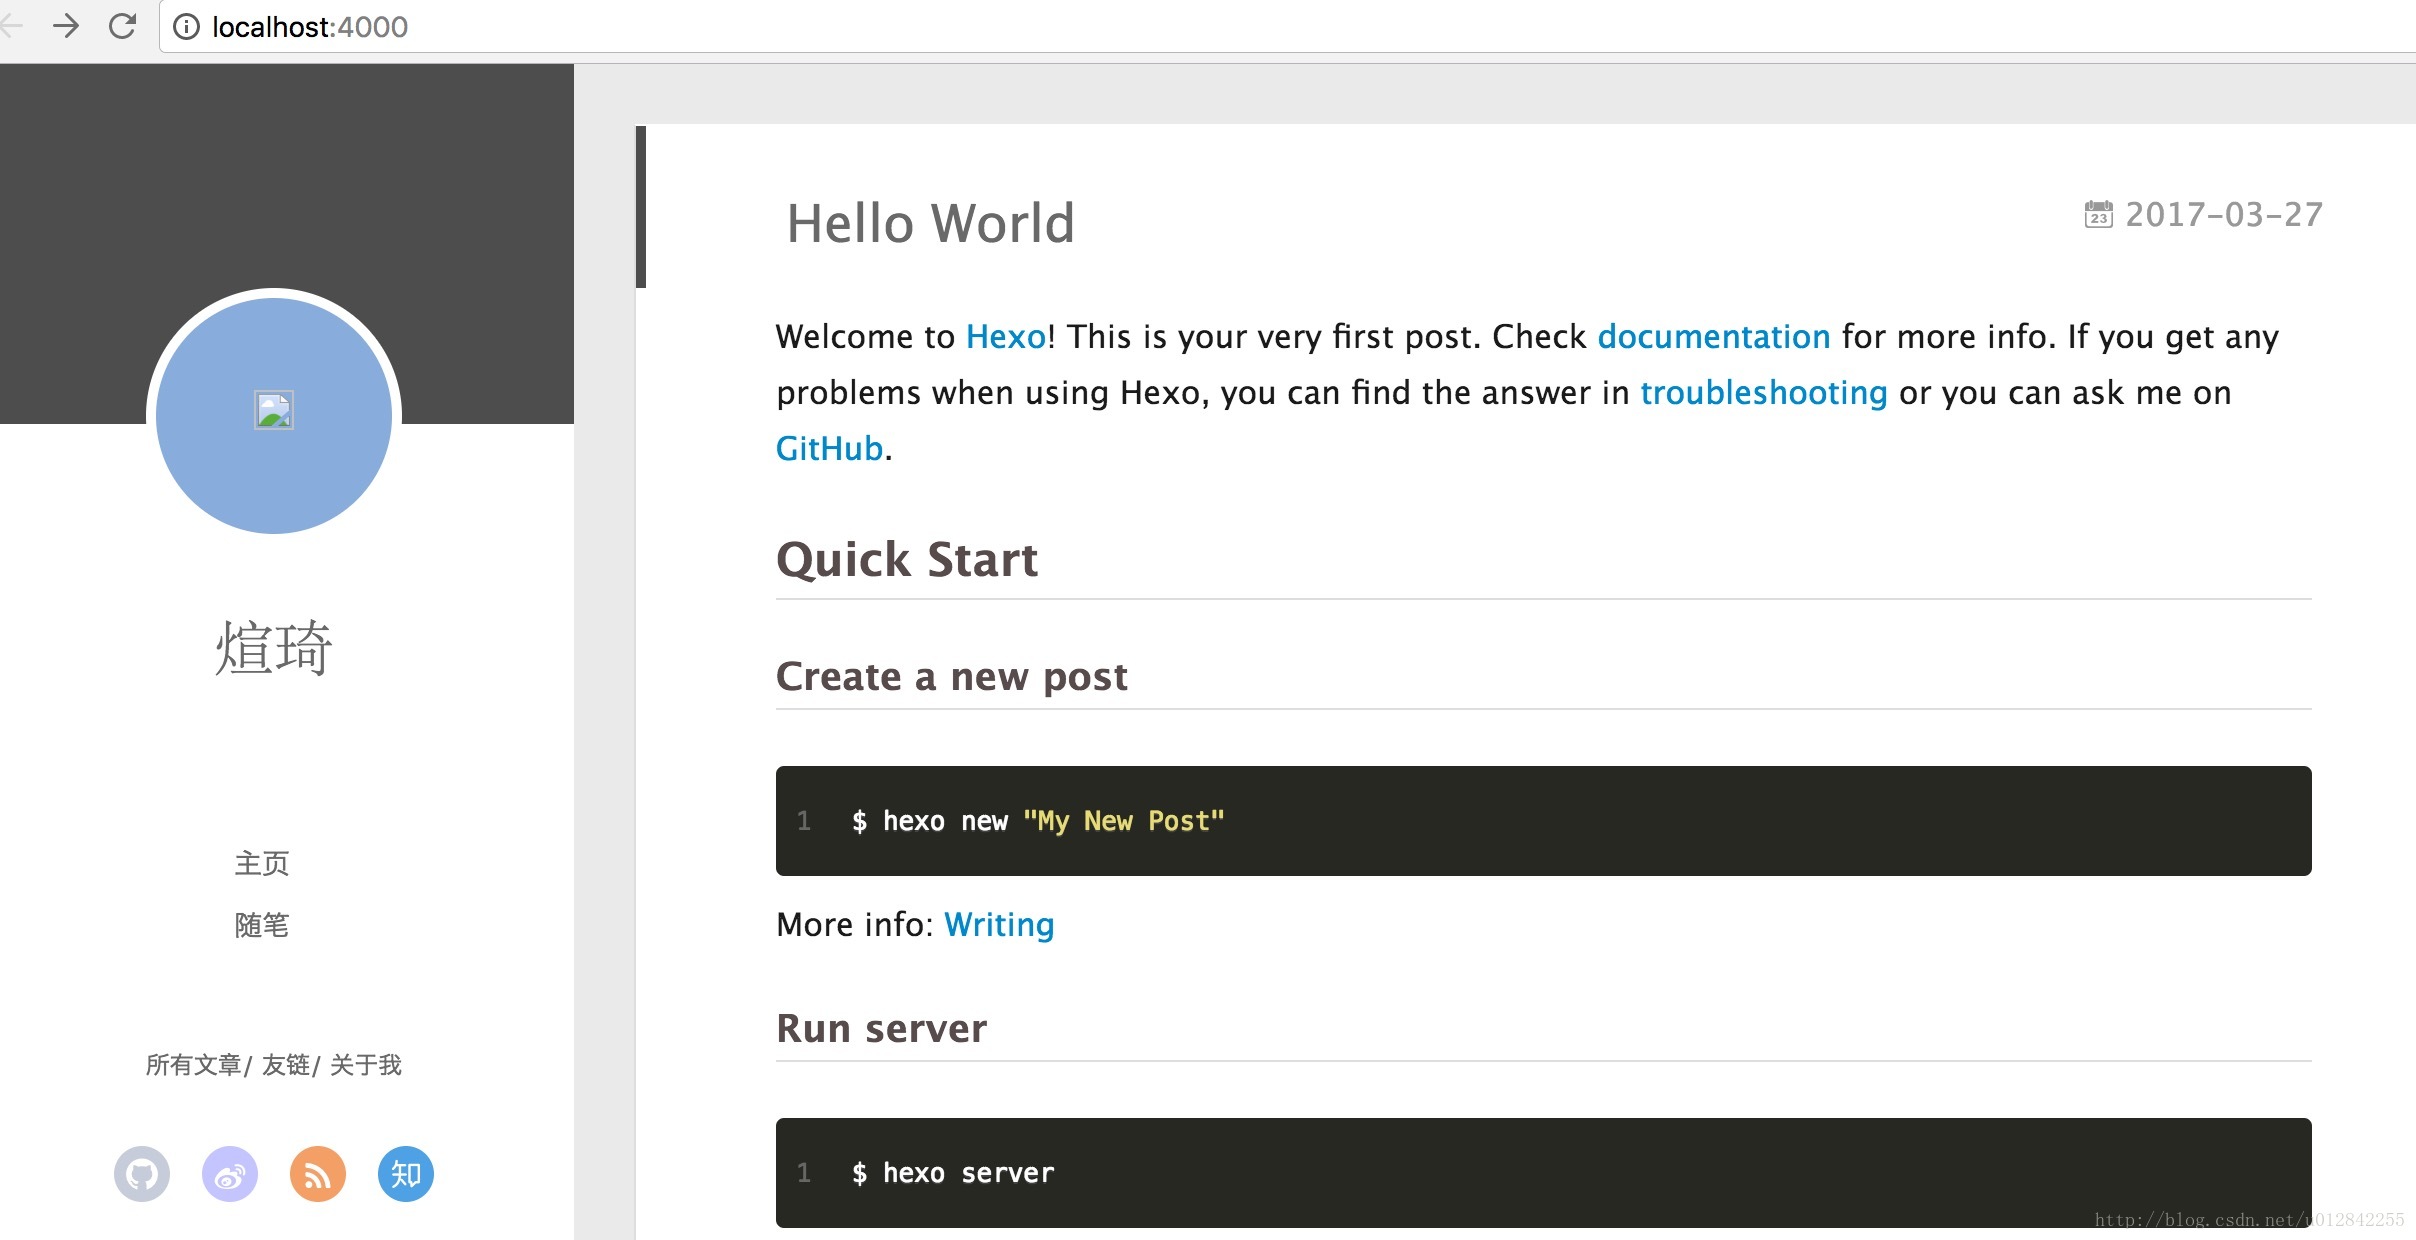Switch to the 关于我 tab
This screenshot has height=1240, width=2416.
[366, 1065]
